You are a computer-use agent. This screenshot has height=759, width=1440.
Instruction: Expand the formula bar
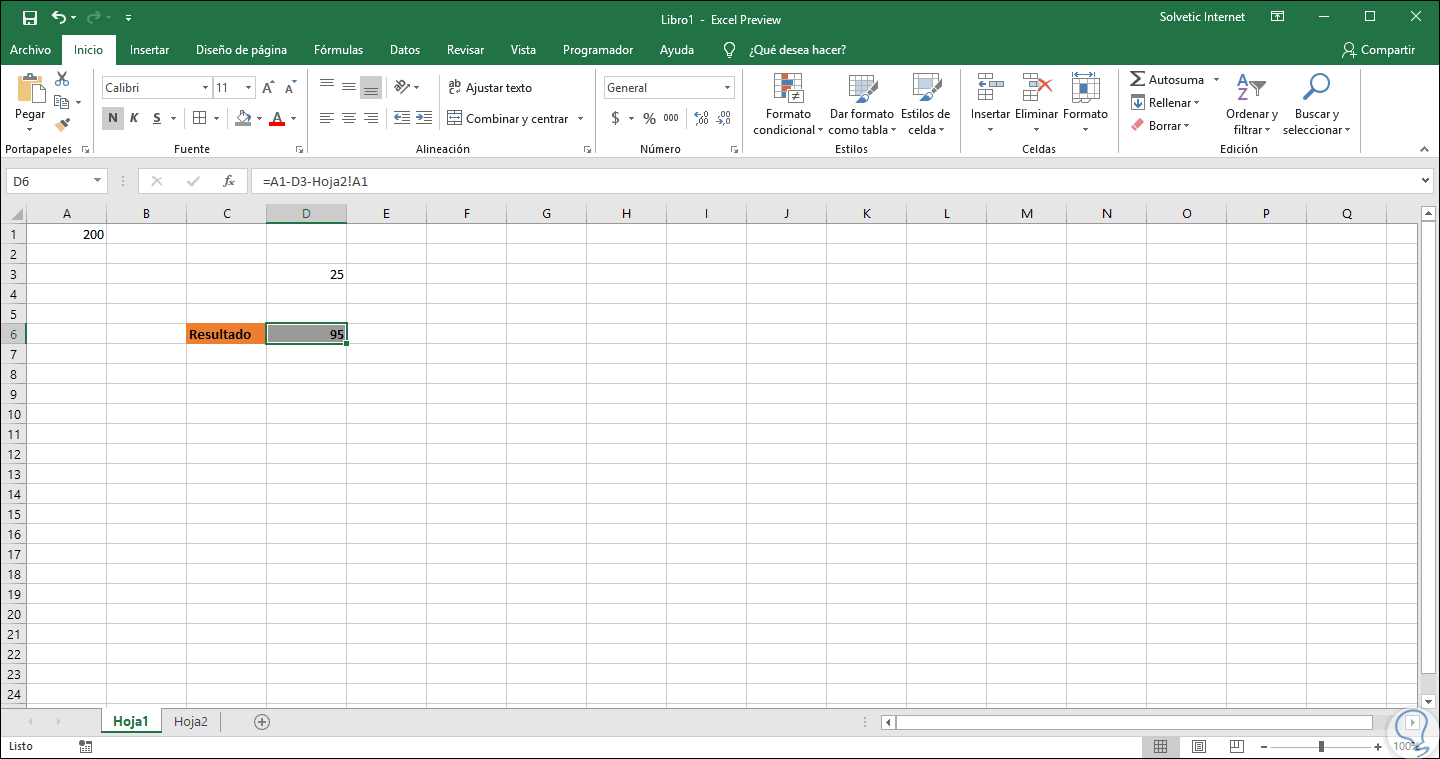(1427, 181)
